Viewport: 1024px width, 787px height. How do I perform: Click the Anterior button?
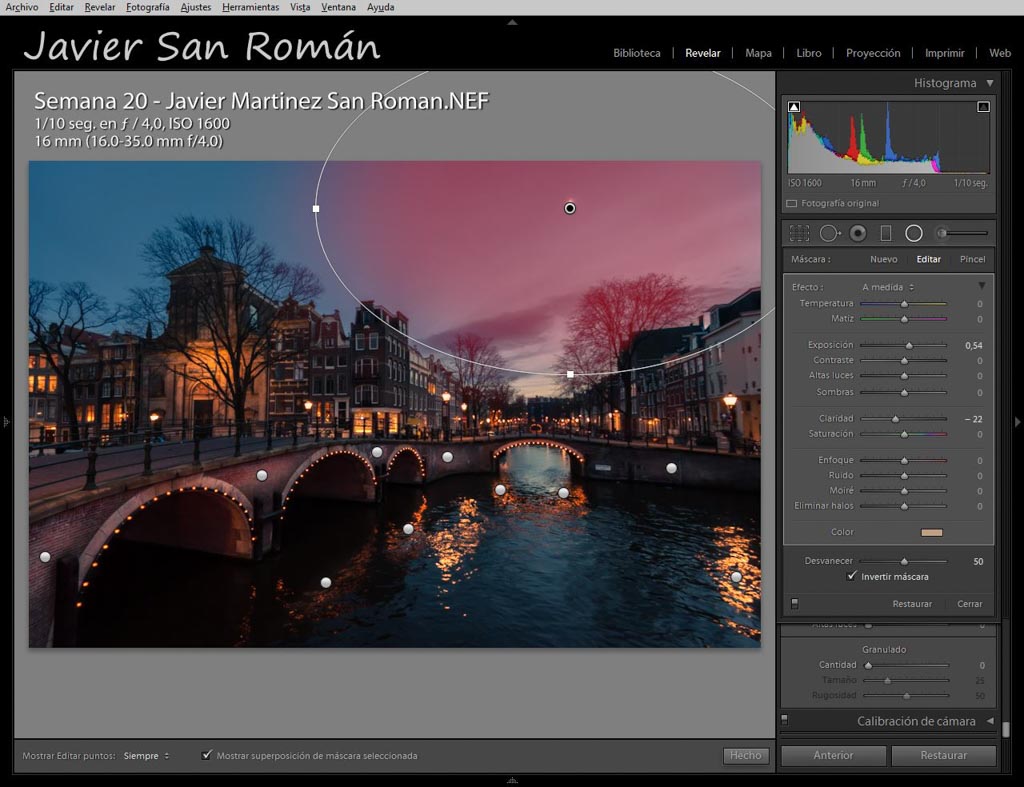click(833, 755)
